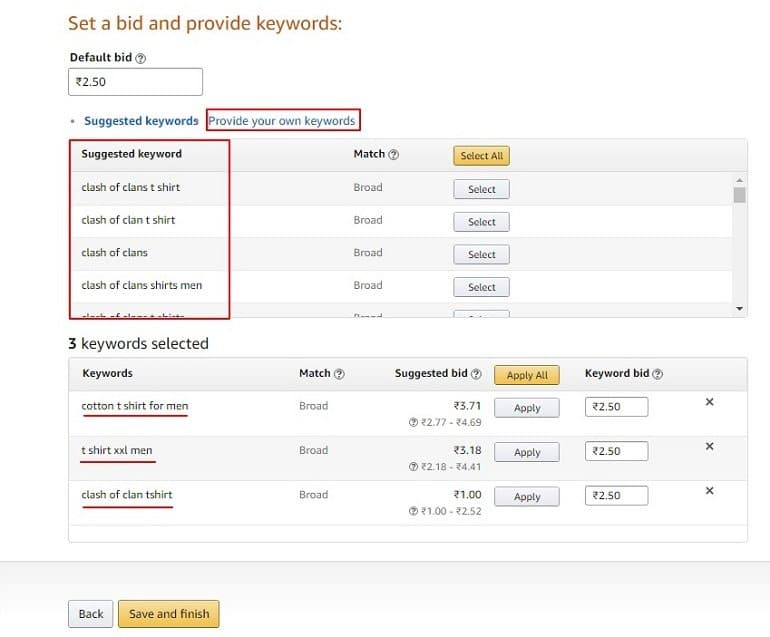Viewport: 770px width, 637px height.
Task: Click the suggested keyword list scrollbar thumb
Action: pos(740,195)
